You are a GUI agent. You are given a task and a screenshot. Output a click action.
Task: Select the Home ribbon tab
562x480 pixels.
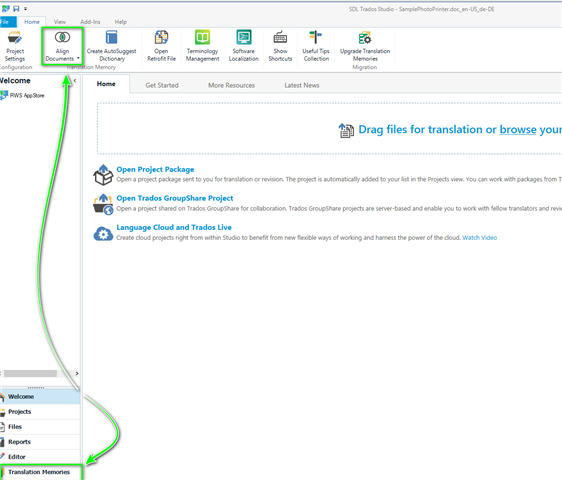tap(32, 22)
